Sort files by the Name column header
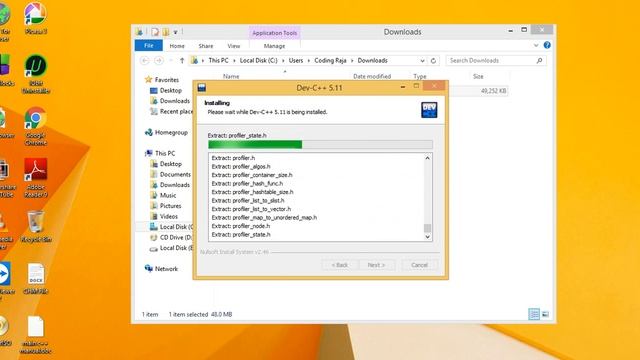Viewport: 640px width, 360px height. [x=231, y=76]
